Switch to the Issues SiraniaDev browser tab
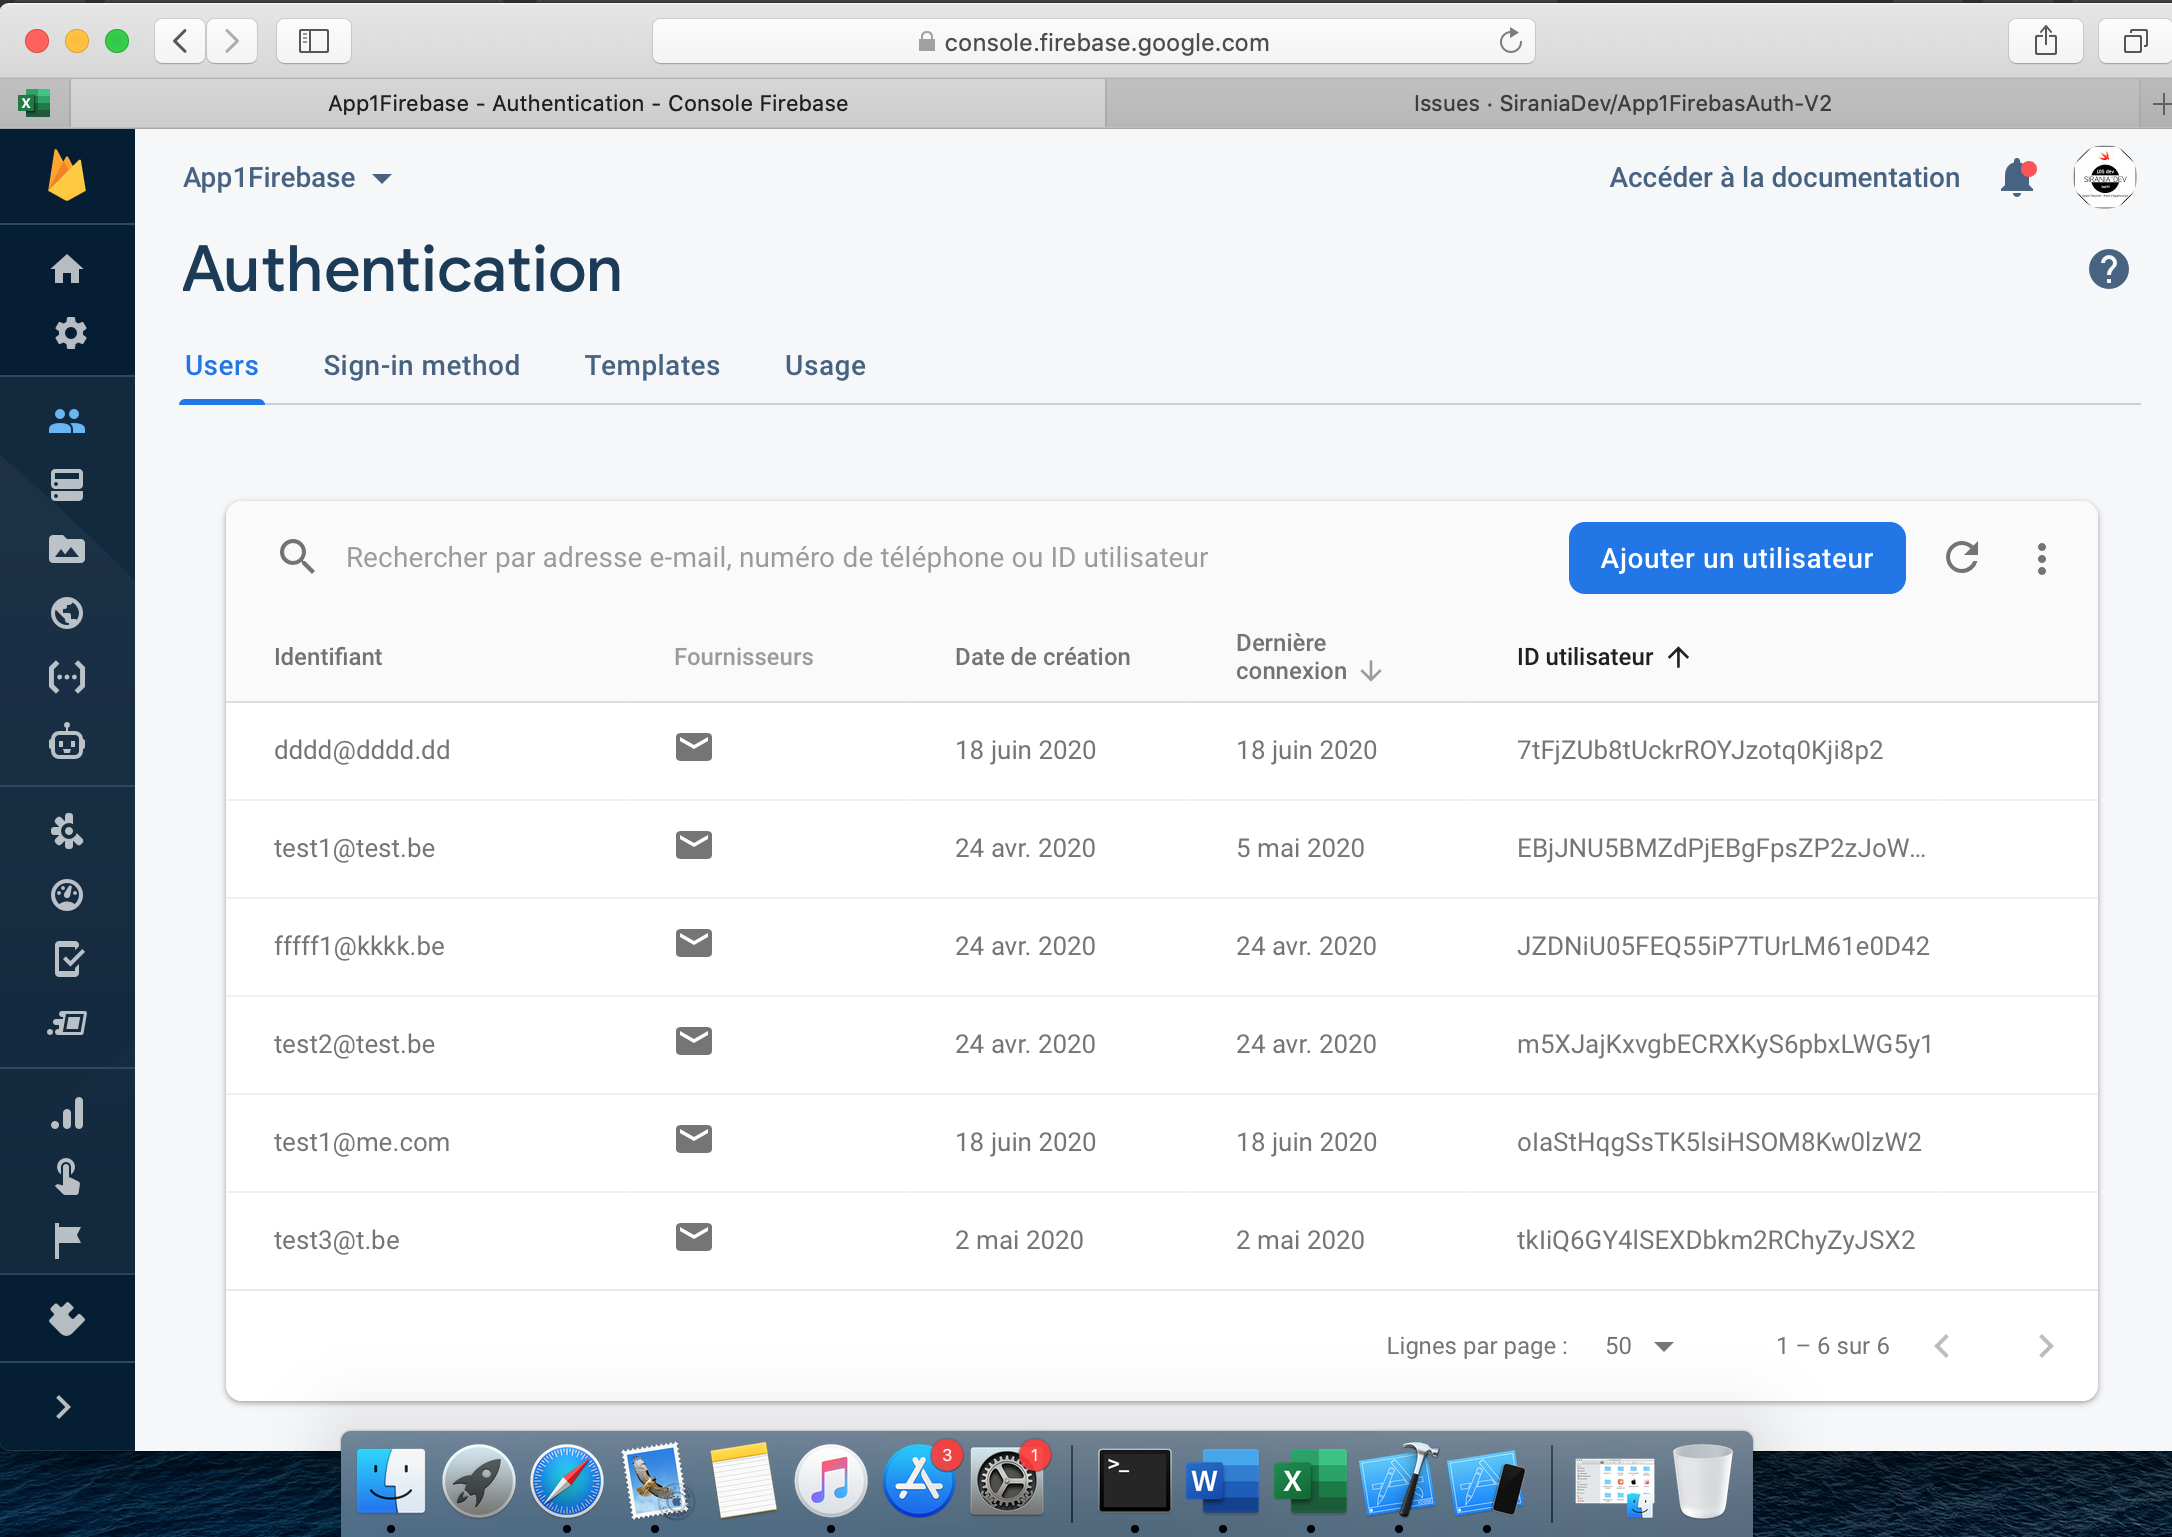This screenshot has height=1537, width=2172. pyautogui.click(x=1622, y=103)
